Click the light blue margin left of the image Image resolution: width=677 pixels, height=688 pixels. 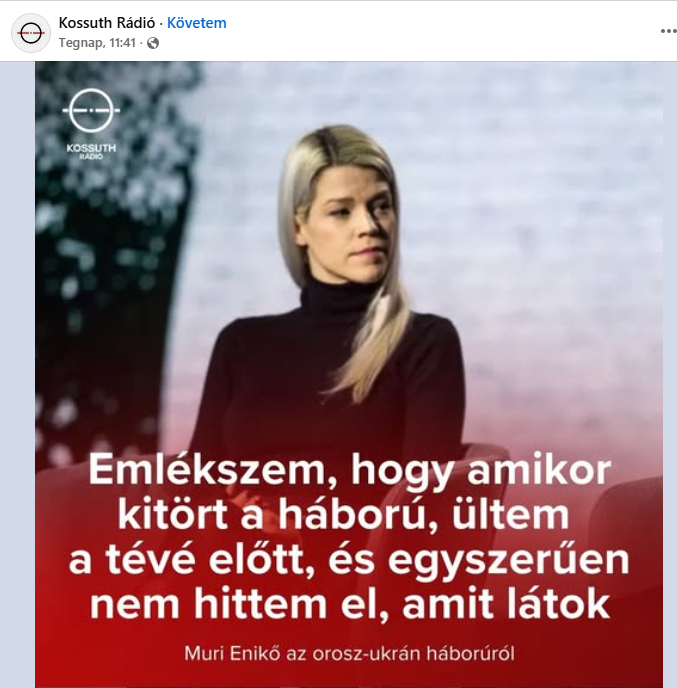point(18,373)
